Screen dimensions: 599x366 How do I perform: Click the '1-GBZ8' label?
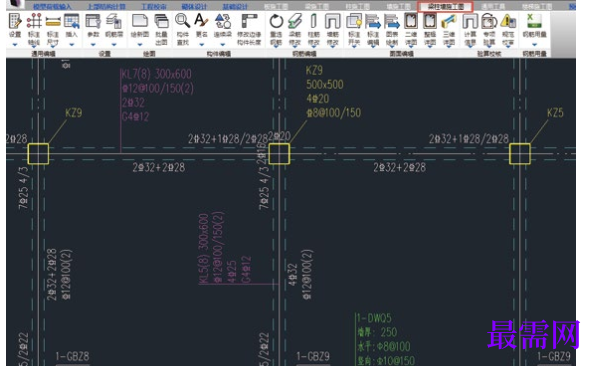click(x=73, y=356)
